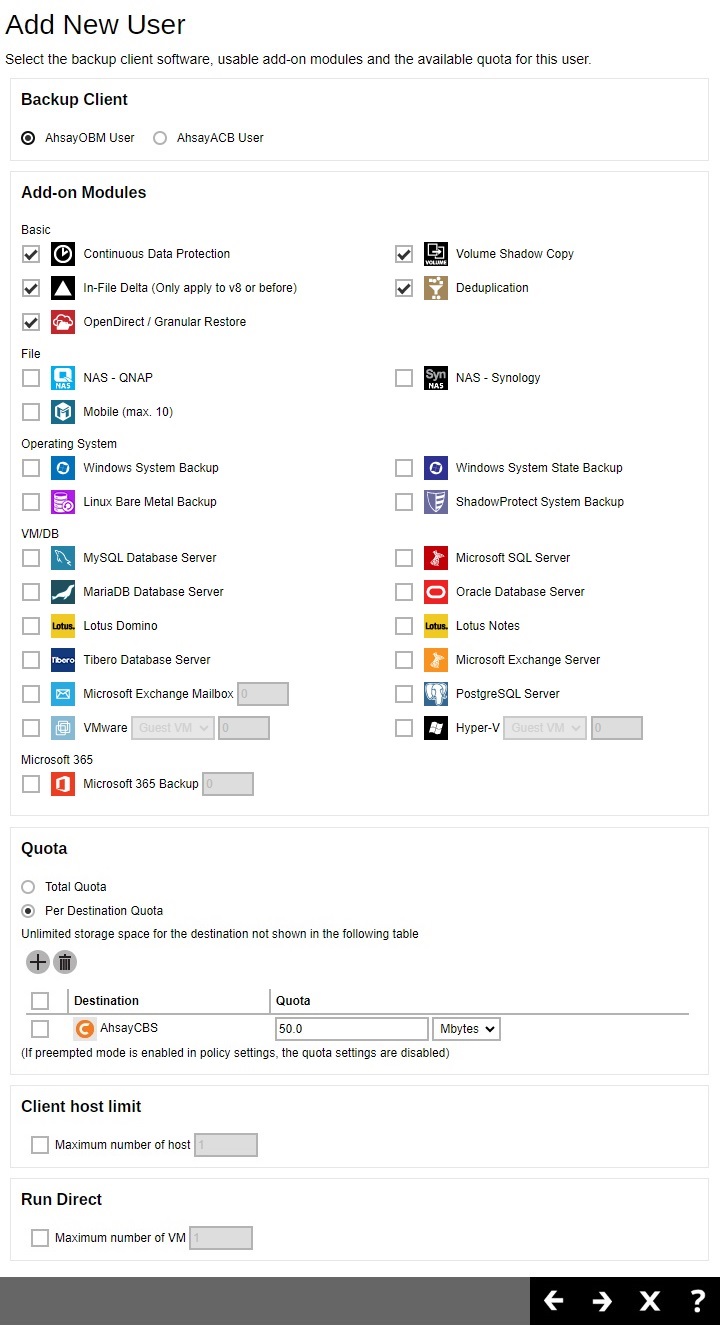This screenshot has width=720, height=1325.
Task: Uncheck Continuous Data Protection checkbox
Action: click(31, 254)
